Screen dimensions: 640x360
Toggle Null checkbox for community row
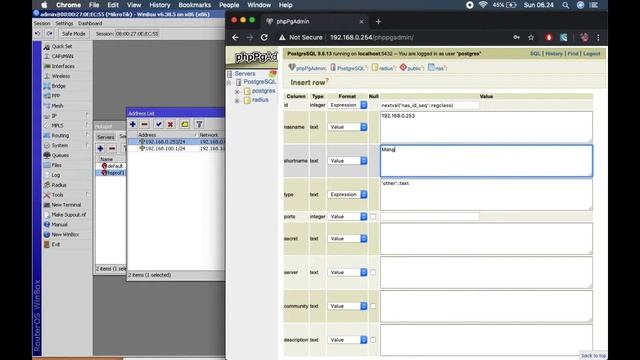click(x=373, y=306)
